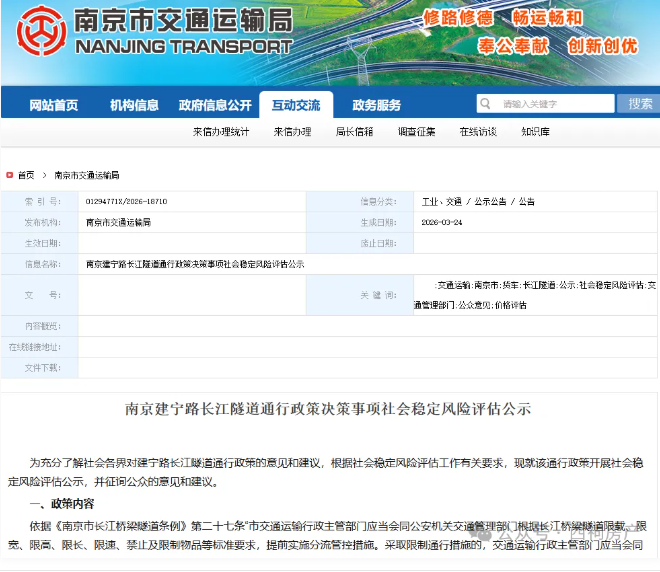Click the 搜索 search button

pos(640,104)
